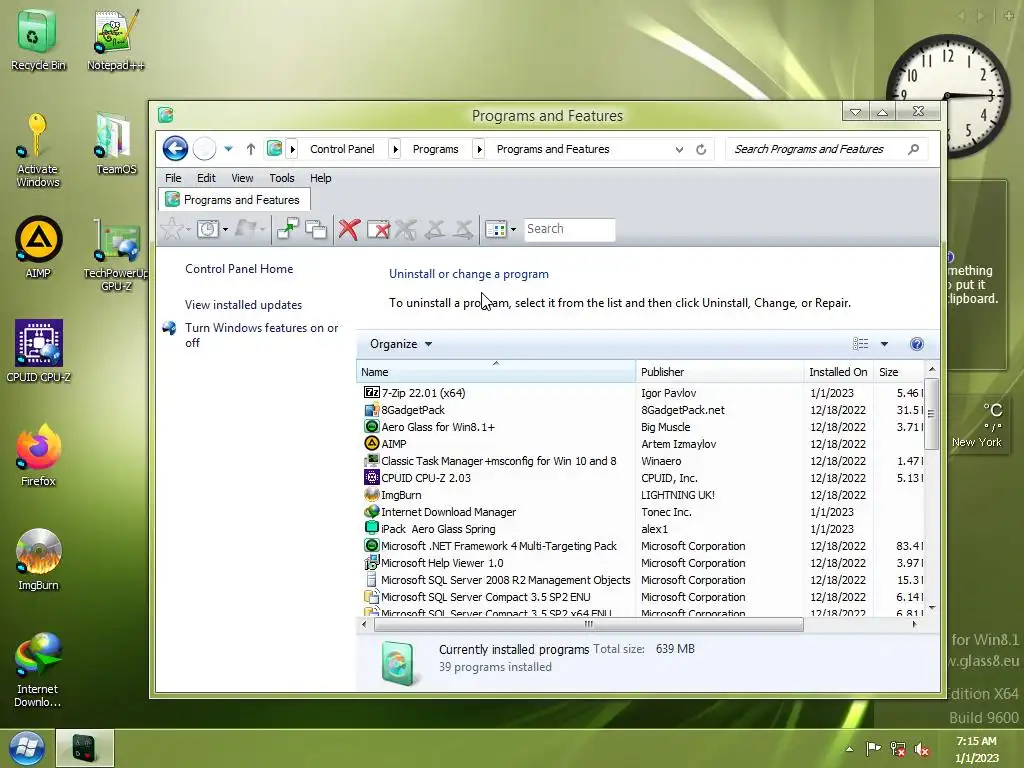Open the CPUID CPU-Z desktop icon

[x=38, y=351]
